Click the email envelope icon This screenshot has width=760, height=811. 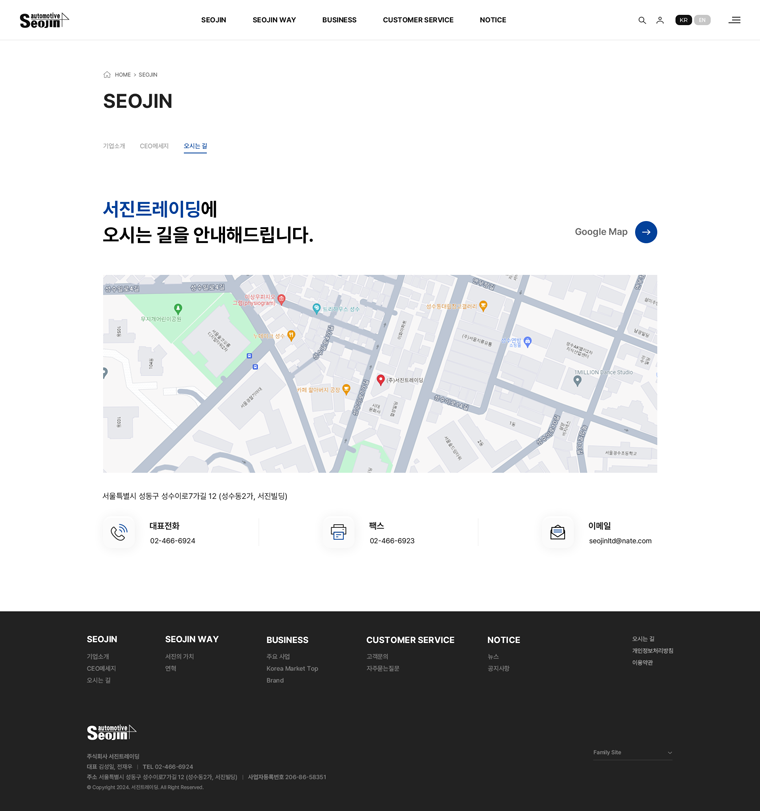coord(557,532)
